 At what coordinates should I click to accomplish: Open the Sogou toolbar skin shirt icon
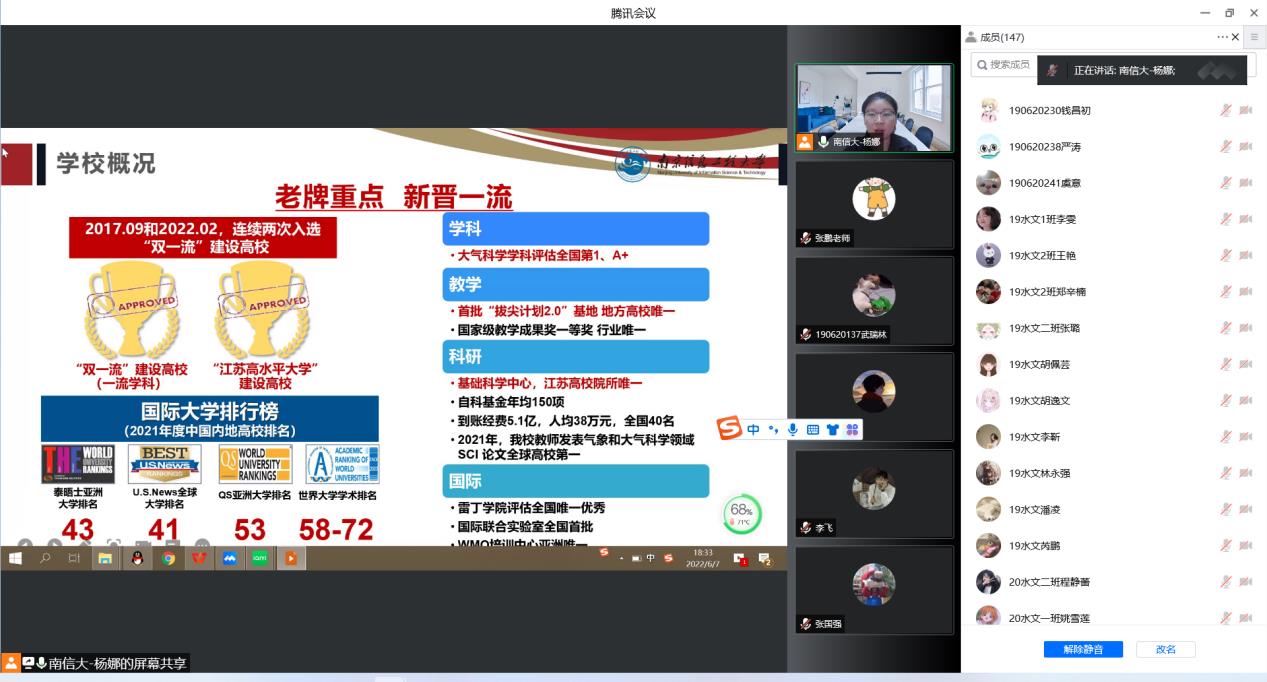point(832,430)
